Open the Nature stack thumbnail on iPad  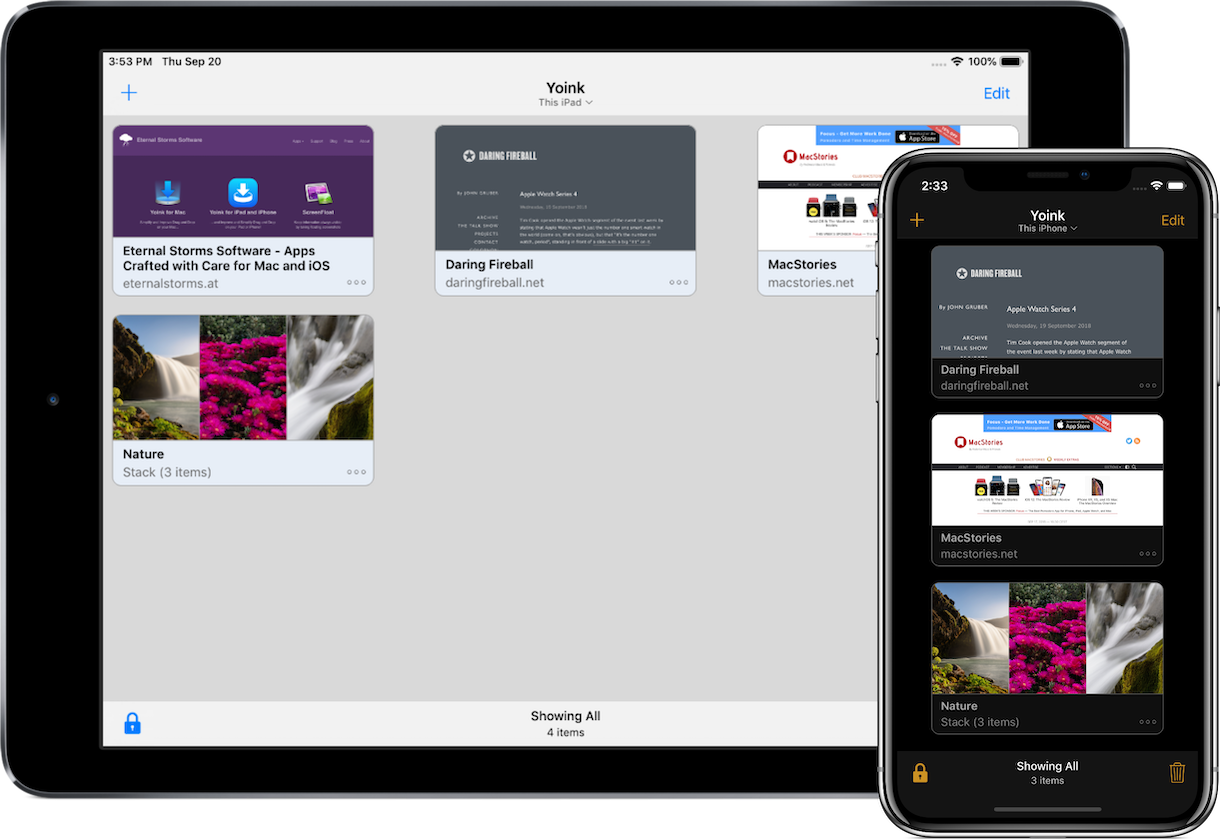(243, 377)
